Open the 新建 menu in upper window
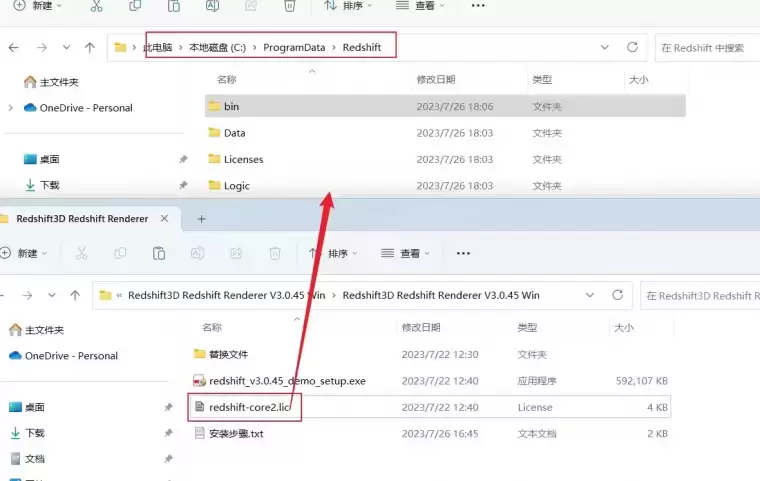The height and width of the screenshot is (481, 760). pyautogui.click(x=37, y=6)
